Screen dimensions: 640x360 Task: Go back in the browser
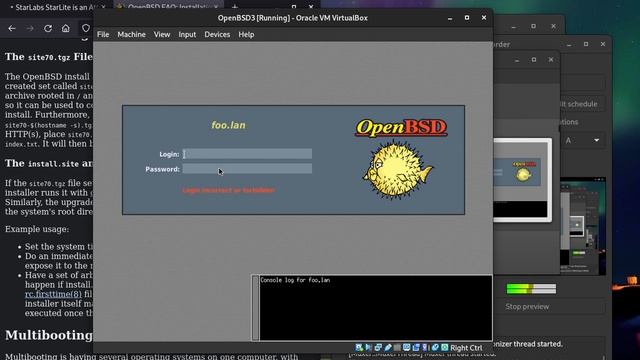coord(12,28)
